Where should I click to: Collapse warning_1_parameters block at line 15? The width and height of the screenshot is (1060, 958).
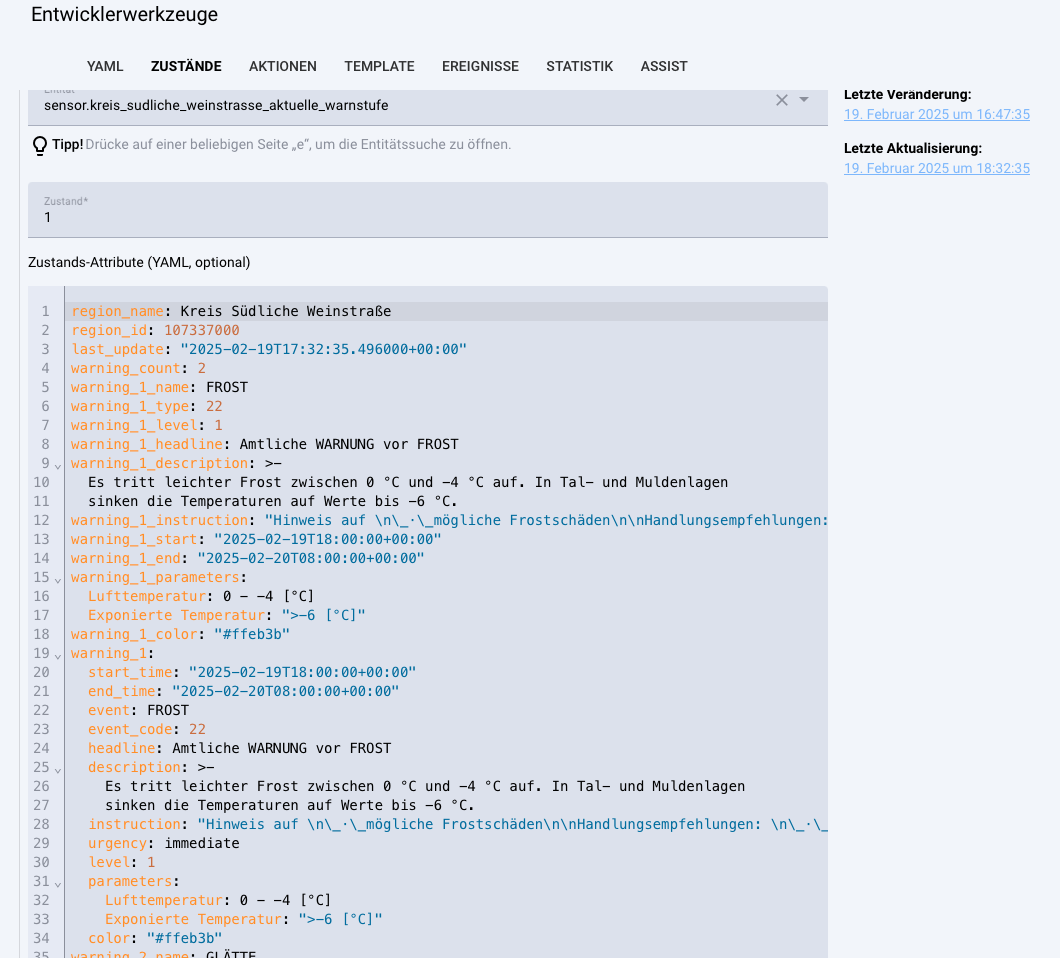(x=58, y=578)
